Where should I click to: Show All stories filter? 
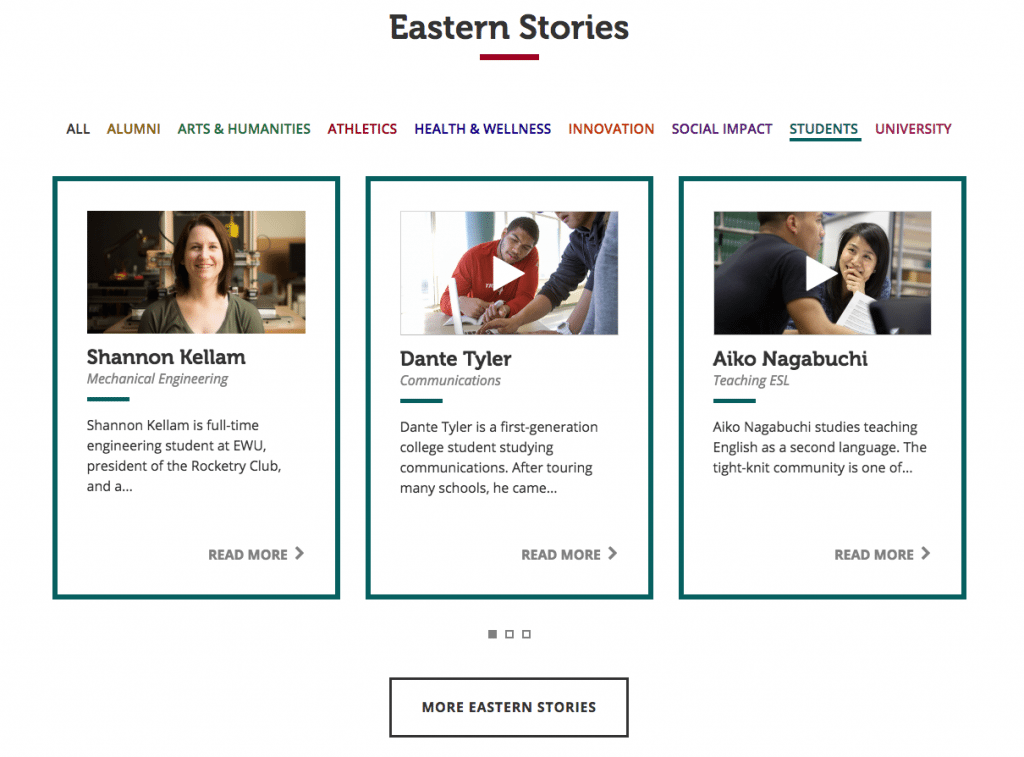[x=78, y=129]
